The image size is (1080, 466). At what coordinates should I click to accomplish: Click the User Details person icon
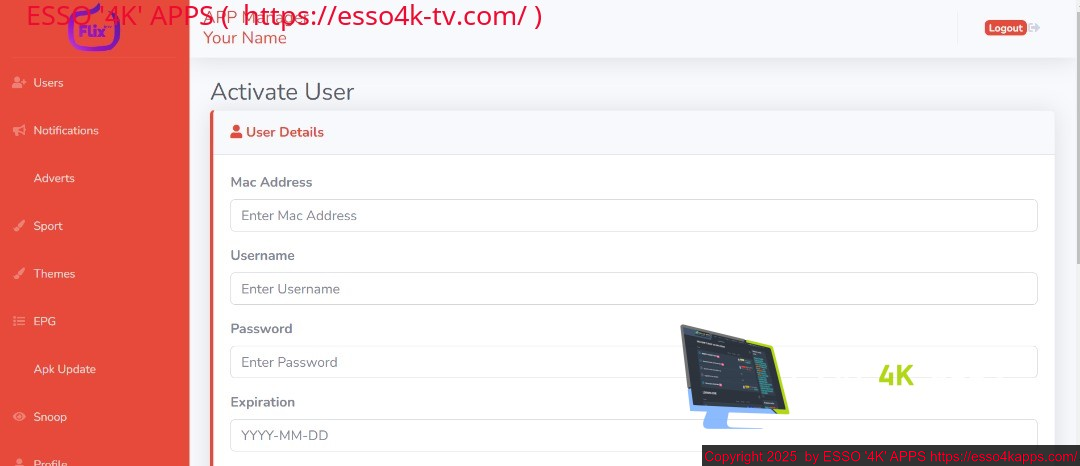click(236, 131)
